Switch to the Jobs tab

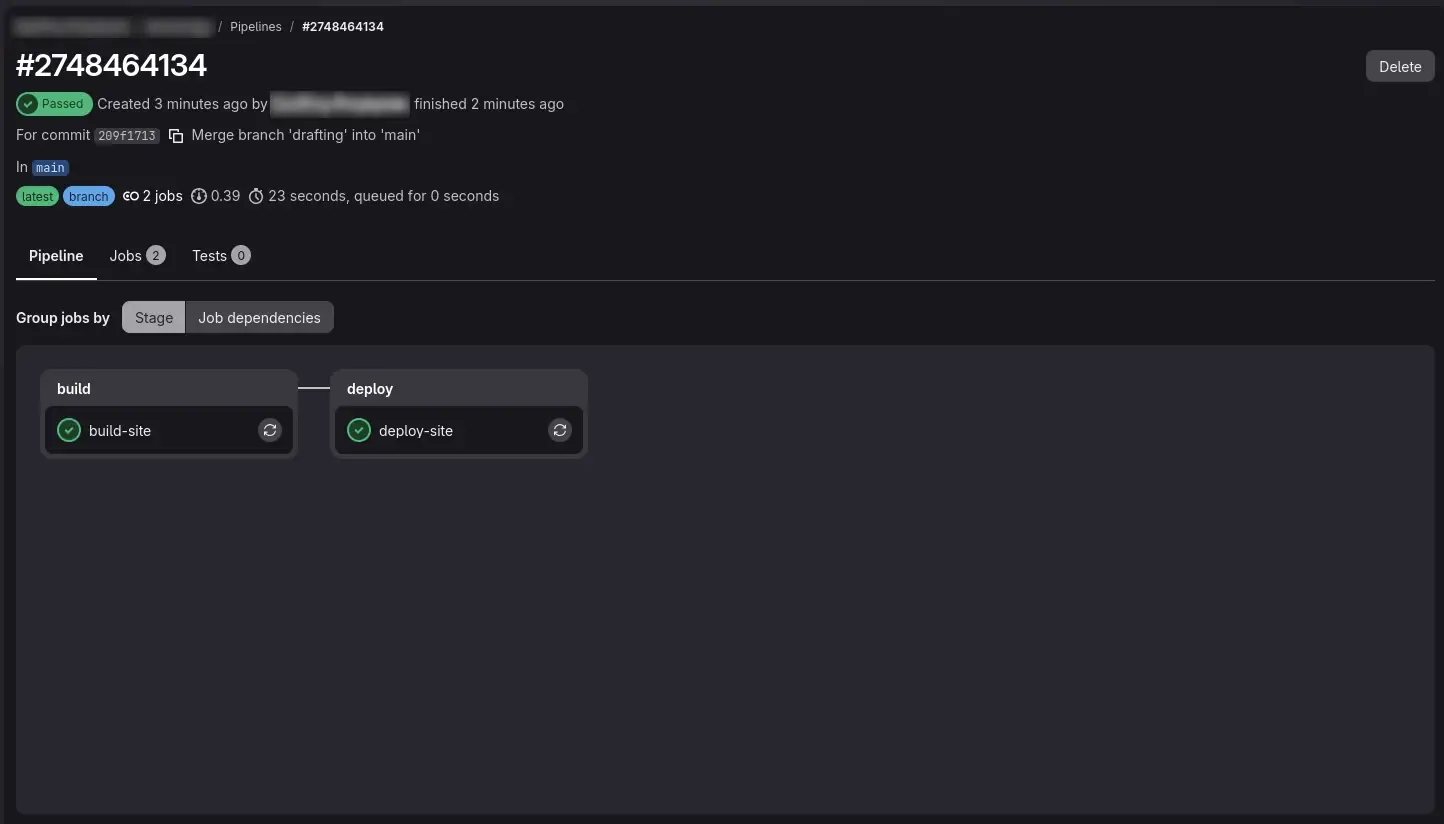click(137, 256)
